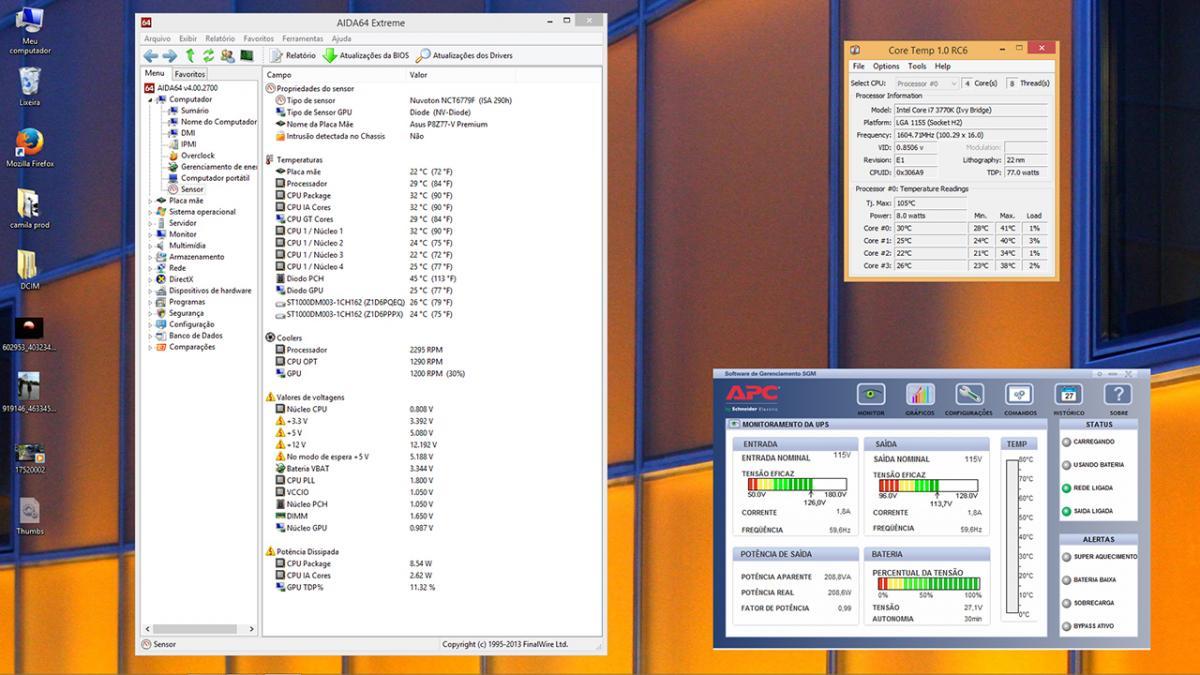Go back with AIDA64 blue left arrow
The image size is (1200, 675).
[x=151, y=56]
